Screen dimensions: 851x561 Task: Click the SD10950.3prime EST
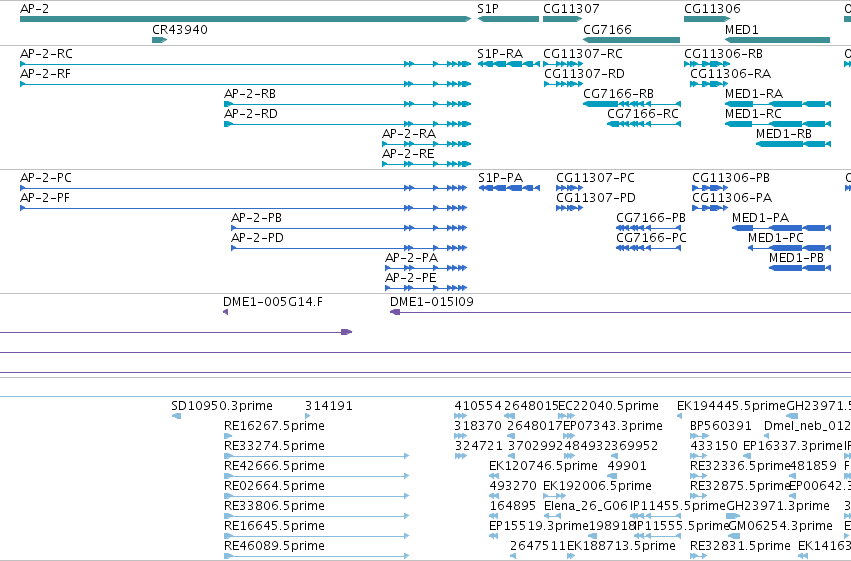tap(176, 416)
